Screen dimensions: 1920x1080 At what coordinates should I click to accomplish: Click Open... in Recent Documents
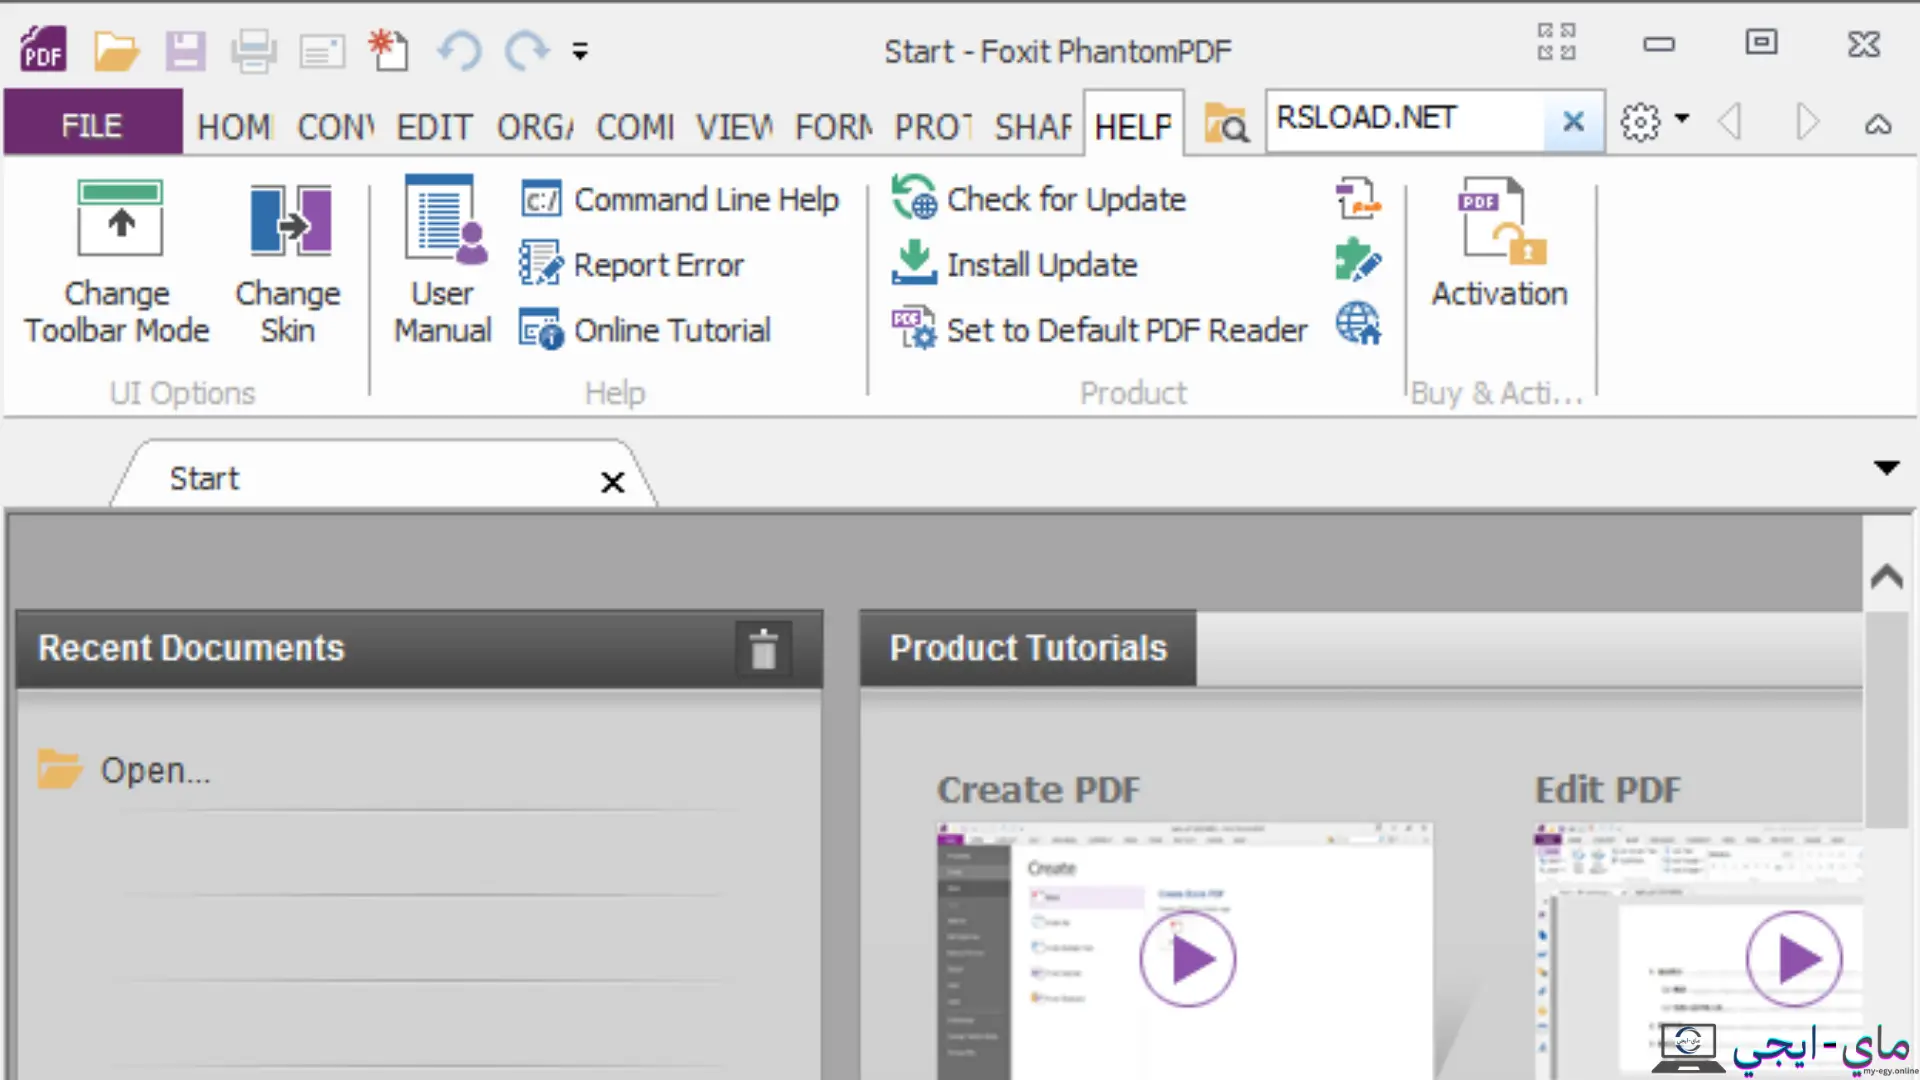(124, 769)
